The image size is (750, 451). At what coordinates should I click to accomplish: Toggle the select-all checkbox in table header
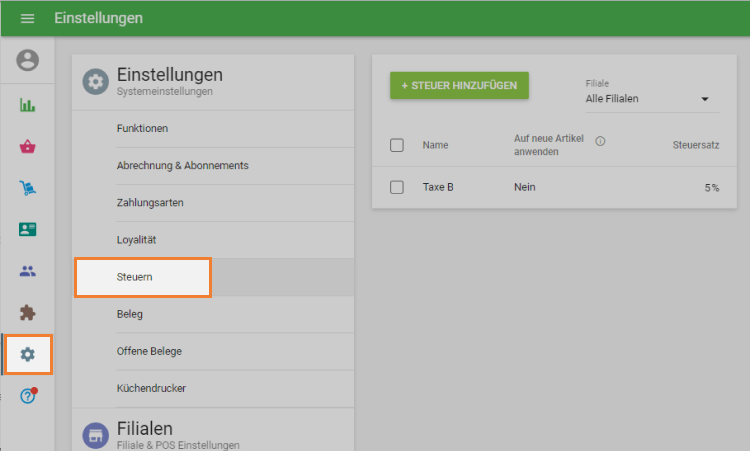[397, 145]
